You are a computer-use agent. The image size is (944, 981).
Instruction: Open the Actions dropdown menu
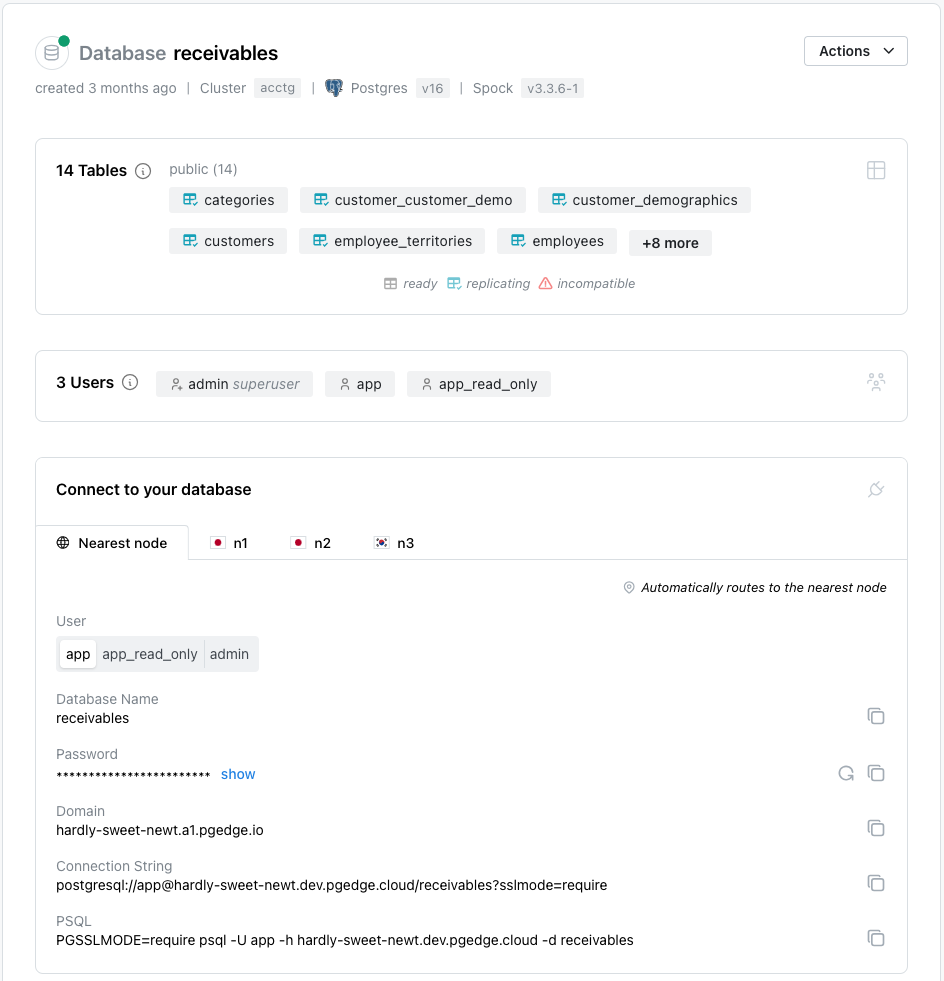coord(855,51)
